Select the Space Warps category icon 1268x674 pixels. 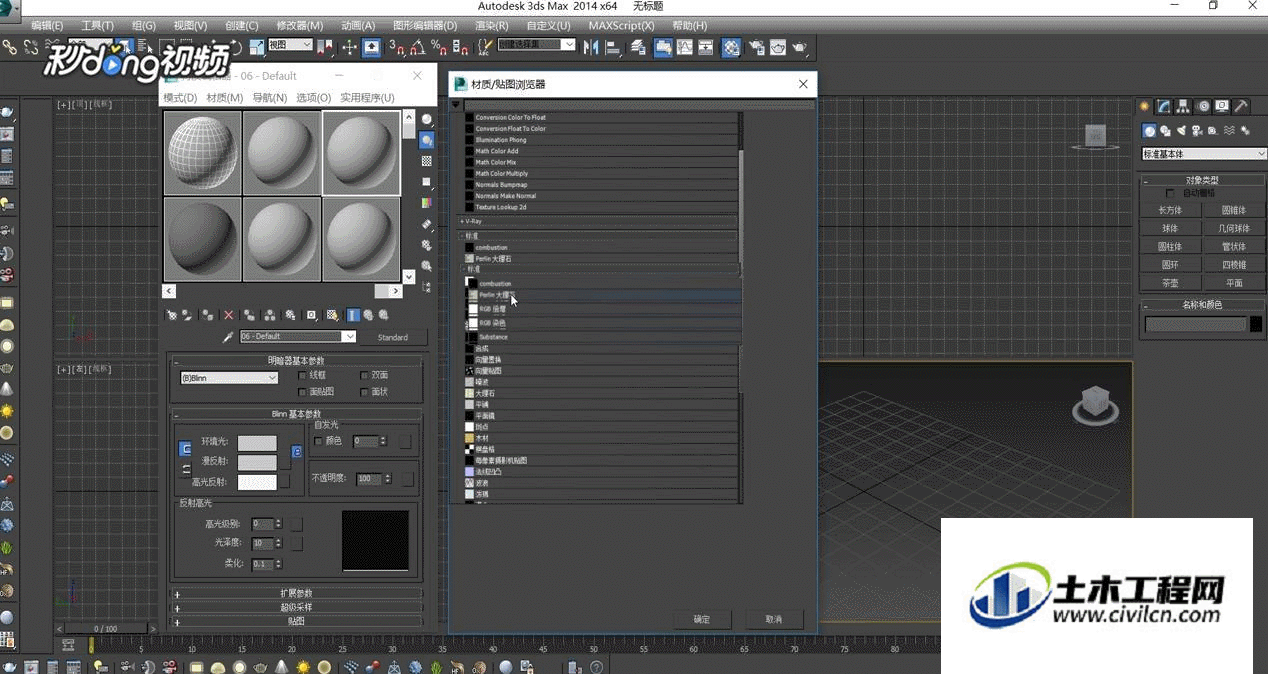(x=1229, y=130)
